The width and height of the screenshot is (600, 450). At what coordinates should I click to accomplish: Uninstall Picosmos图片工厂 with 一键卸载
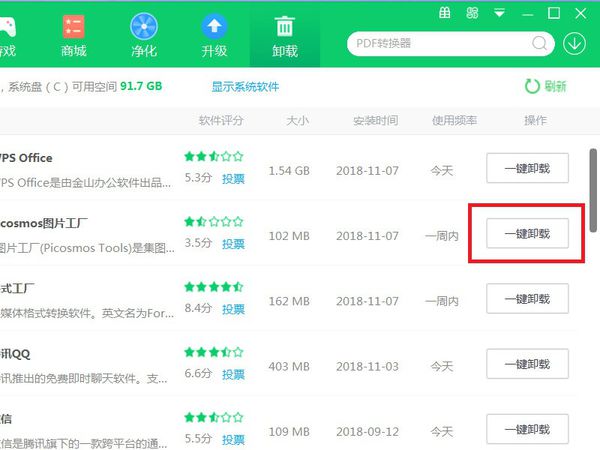click(527, 233)
